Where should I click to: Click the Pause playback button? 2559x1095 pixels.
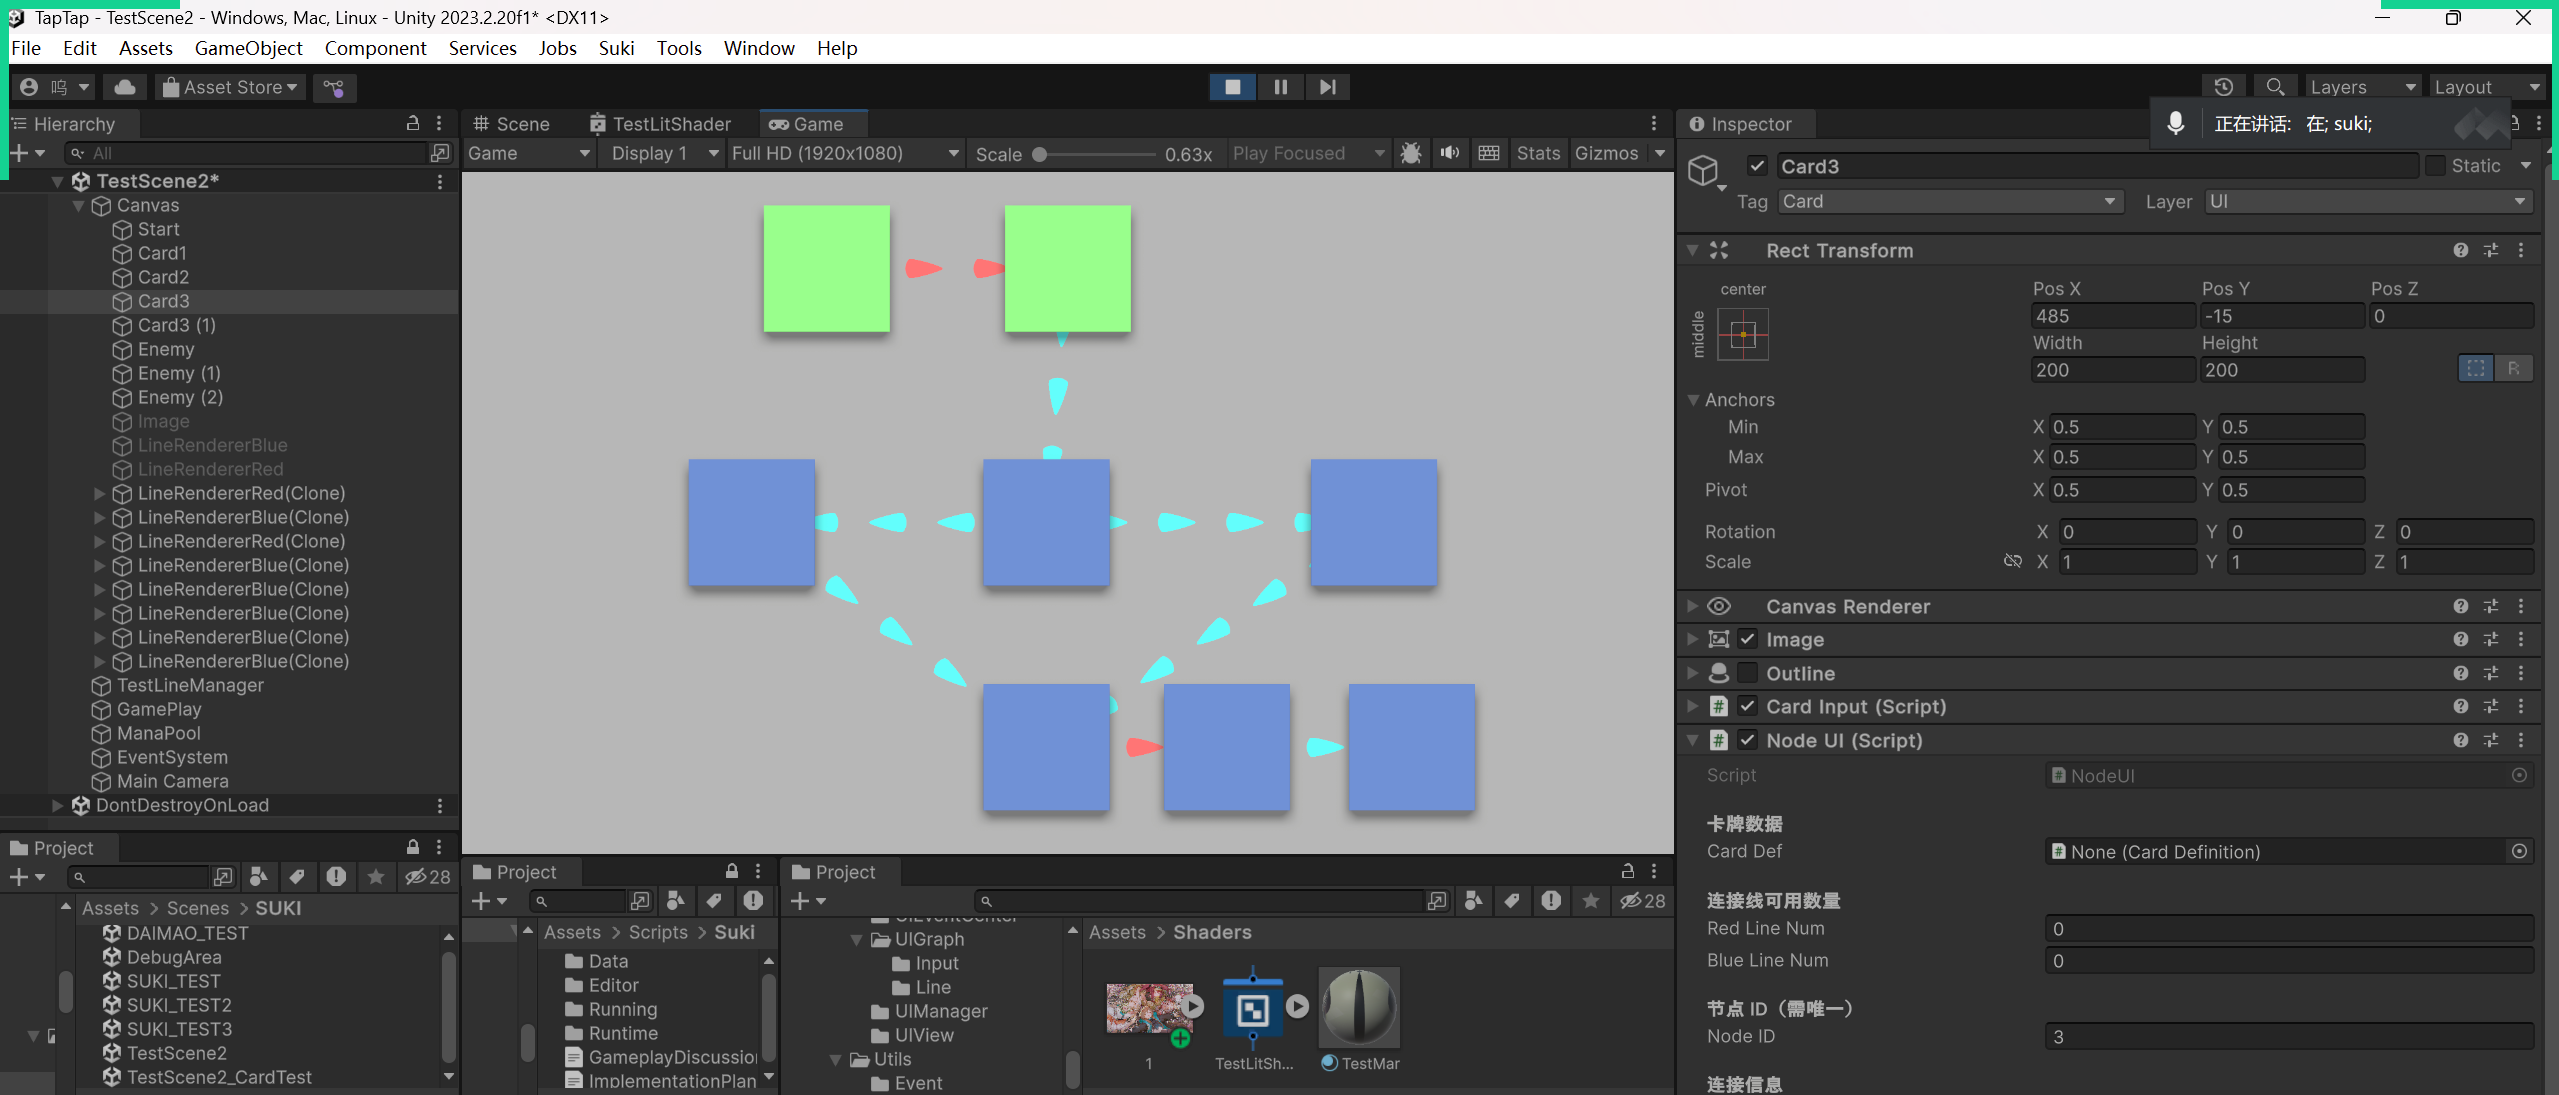[1280, 87]
